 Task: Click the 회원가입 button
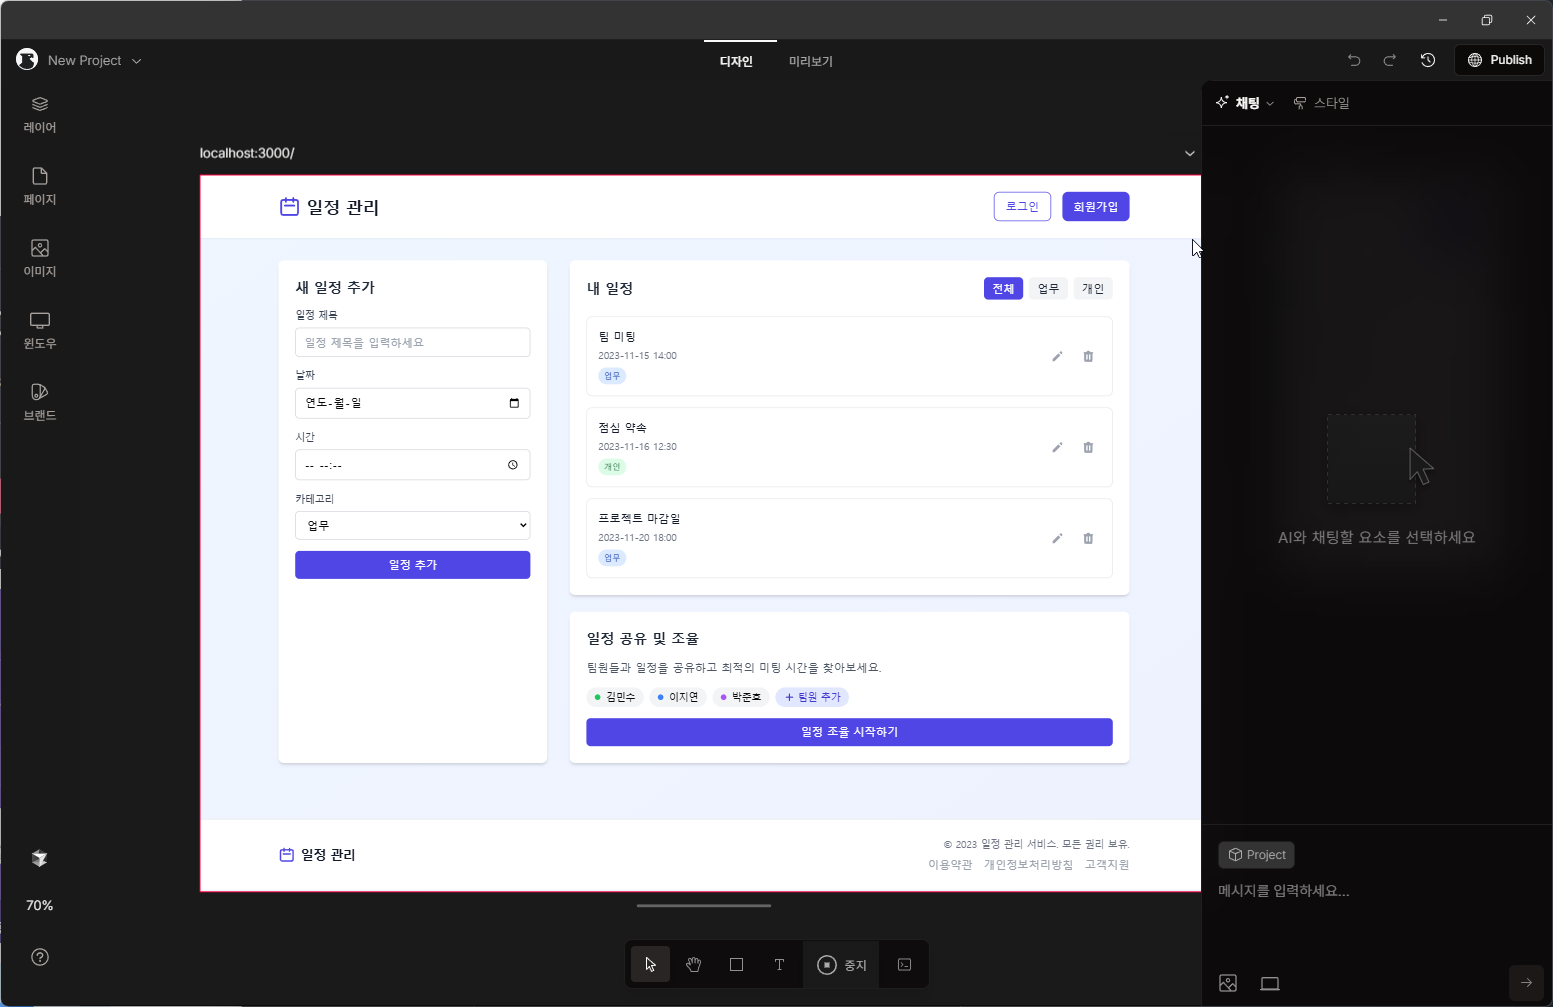tap(1096, 206)
